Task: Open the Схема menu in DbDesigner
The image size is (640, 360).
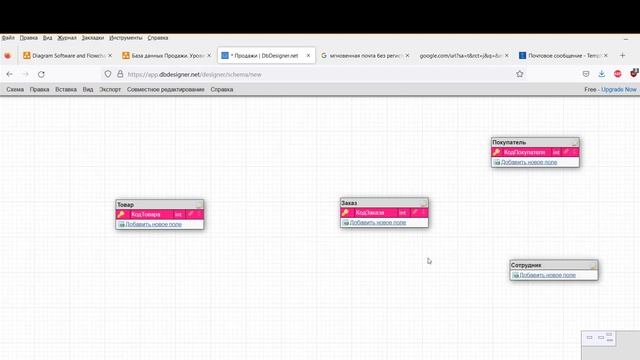Action: 15,89
